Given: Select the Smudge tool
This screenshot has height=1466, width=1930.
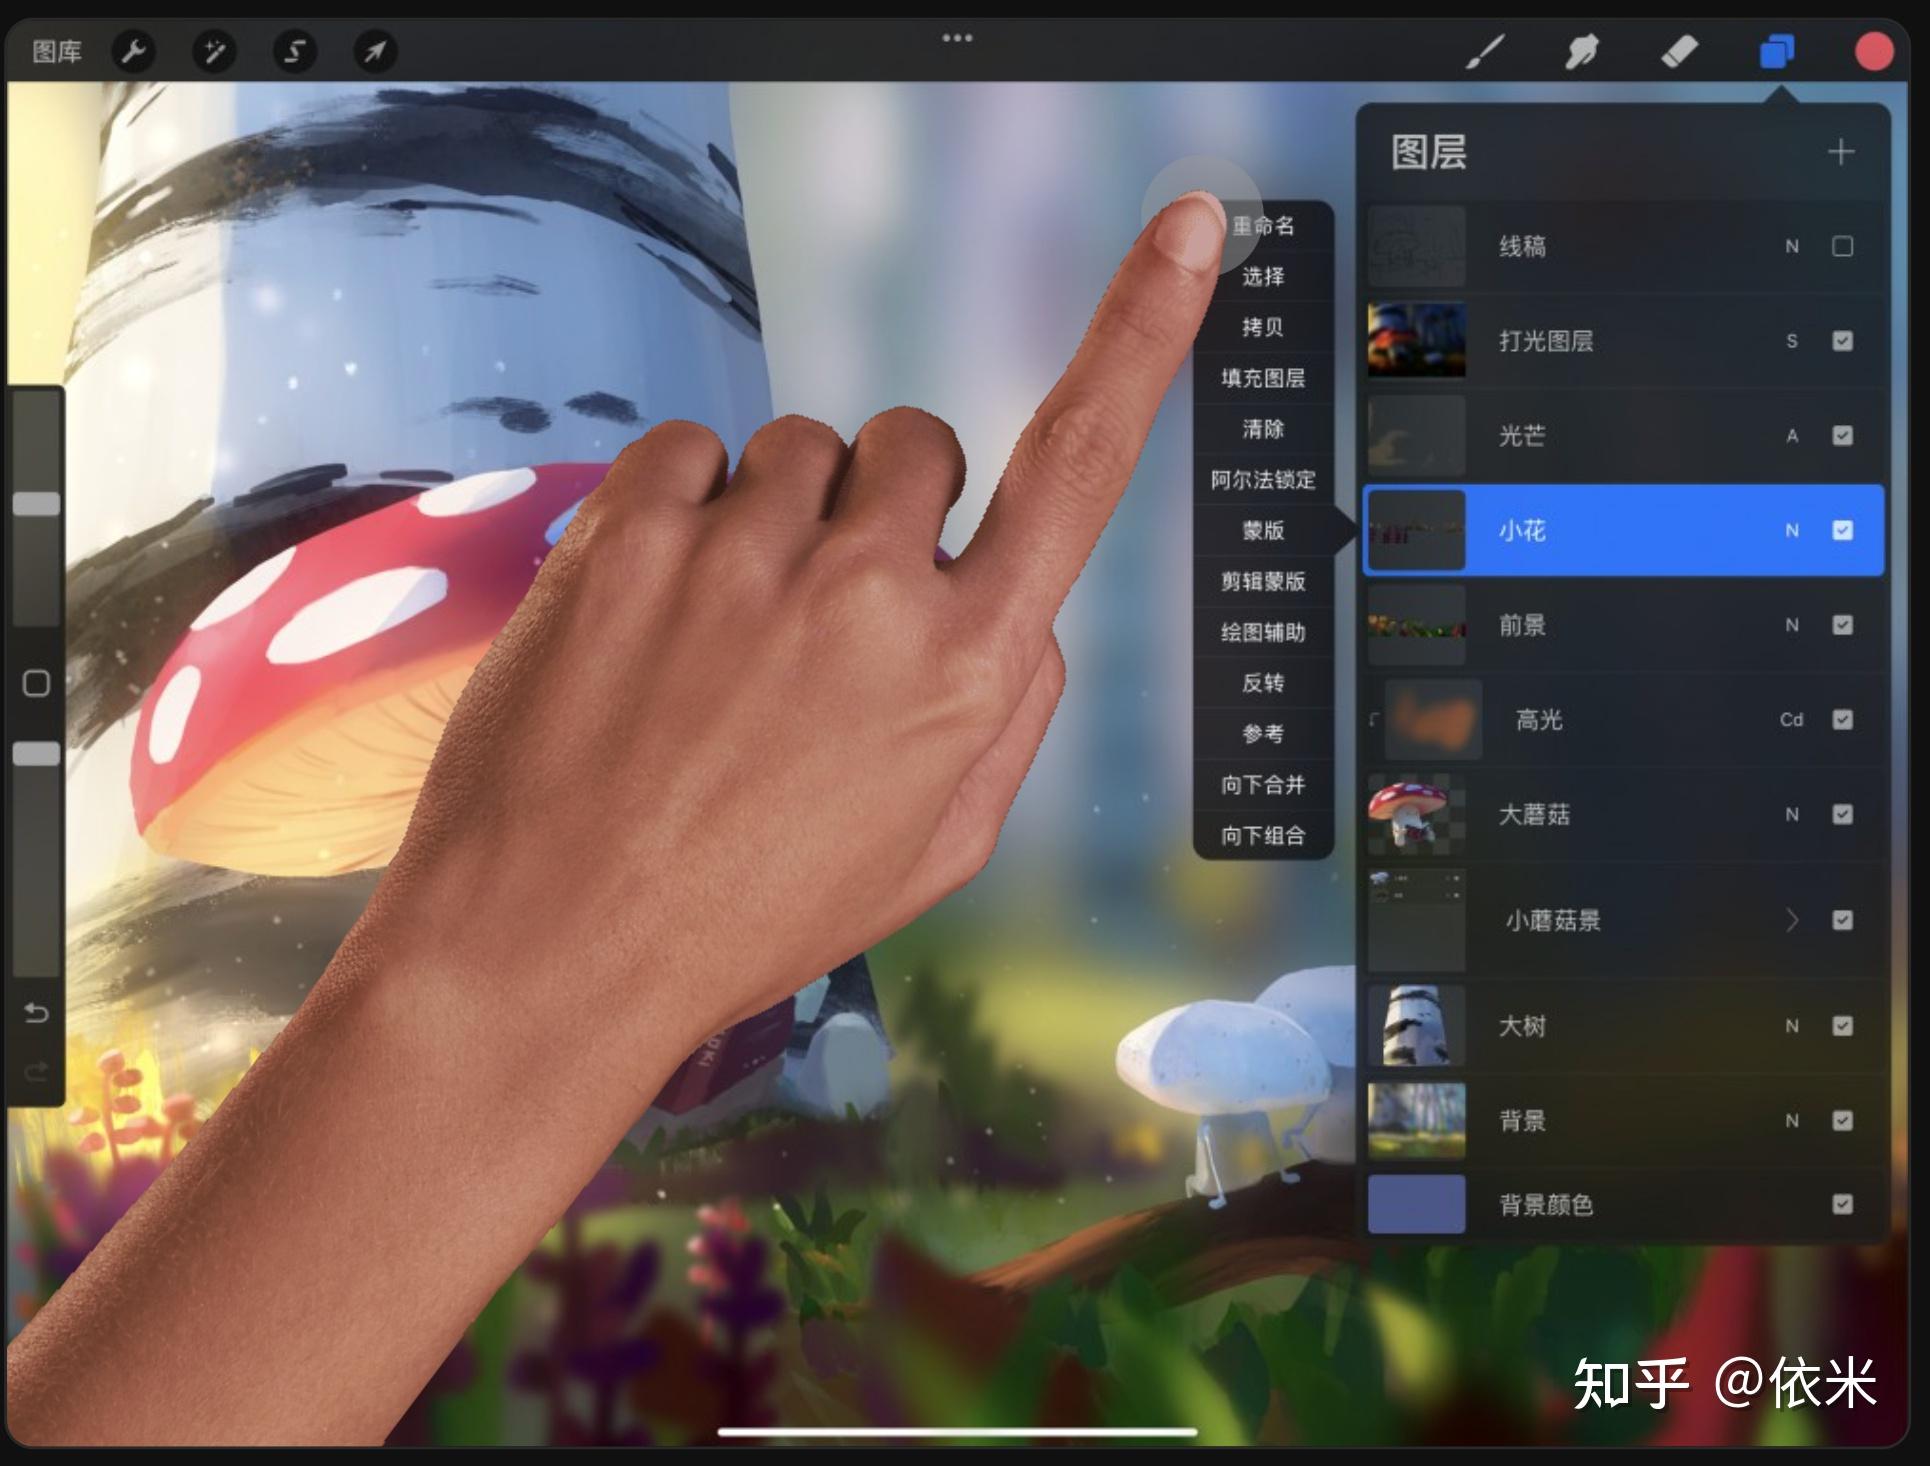Looking at the screenshot, I should coord(1583,52).
